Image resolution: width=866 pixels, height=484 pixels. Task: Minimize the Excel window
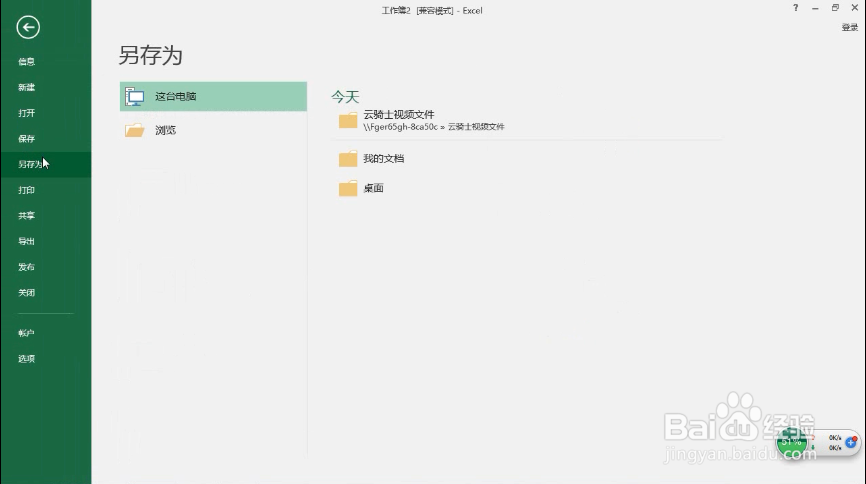pos(815,8)
